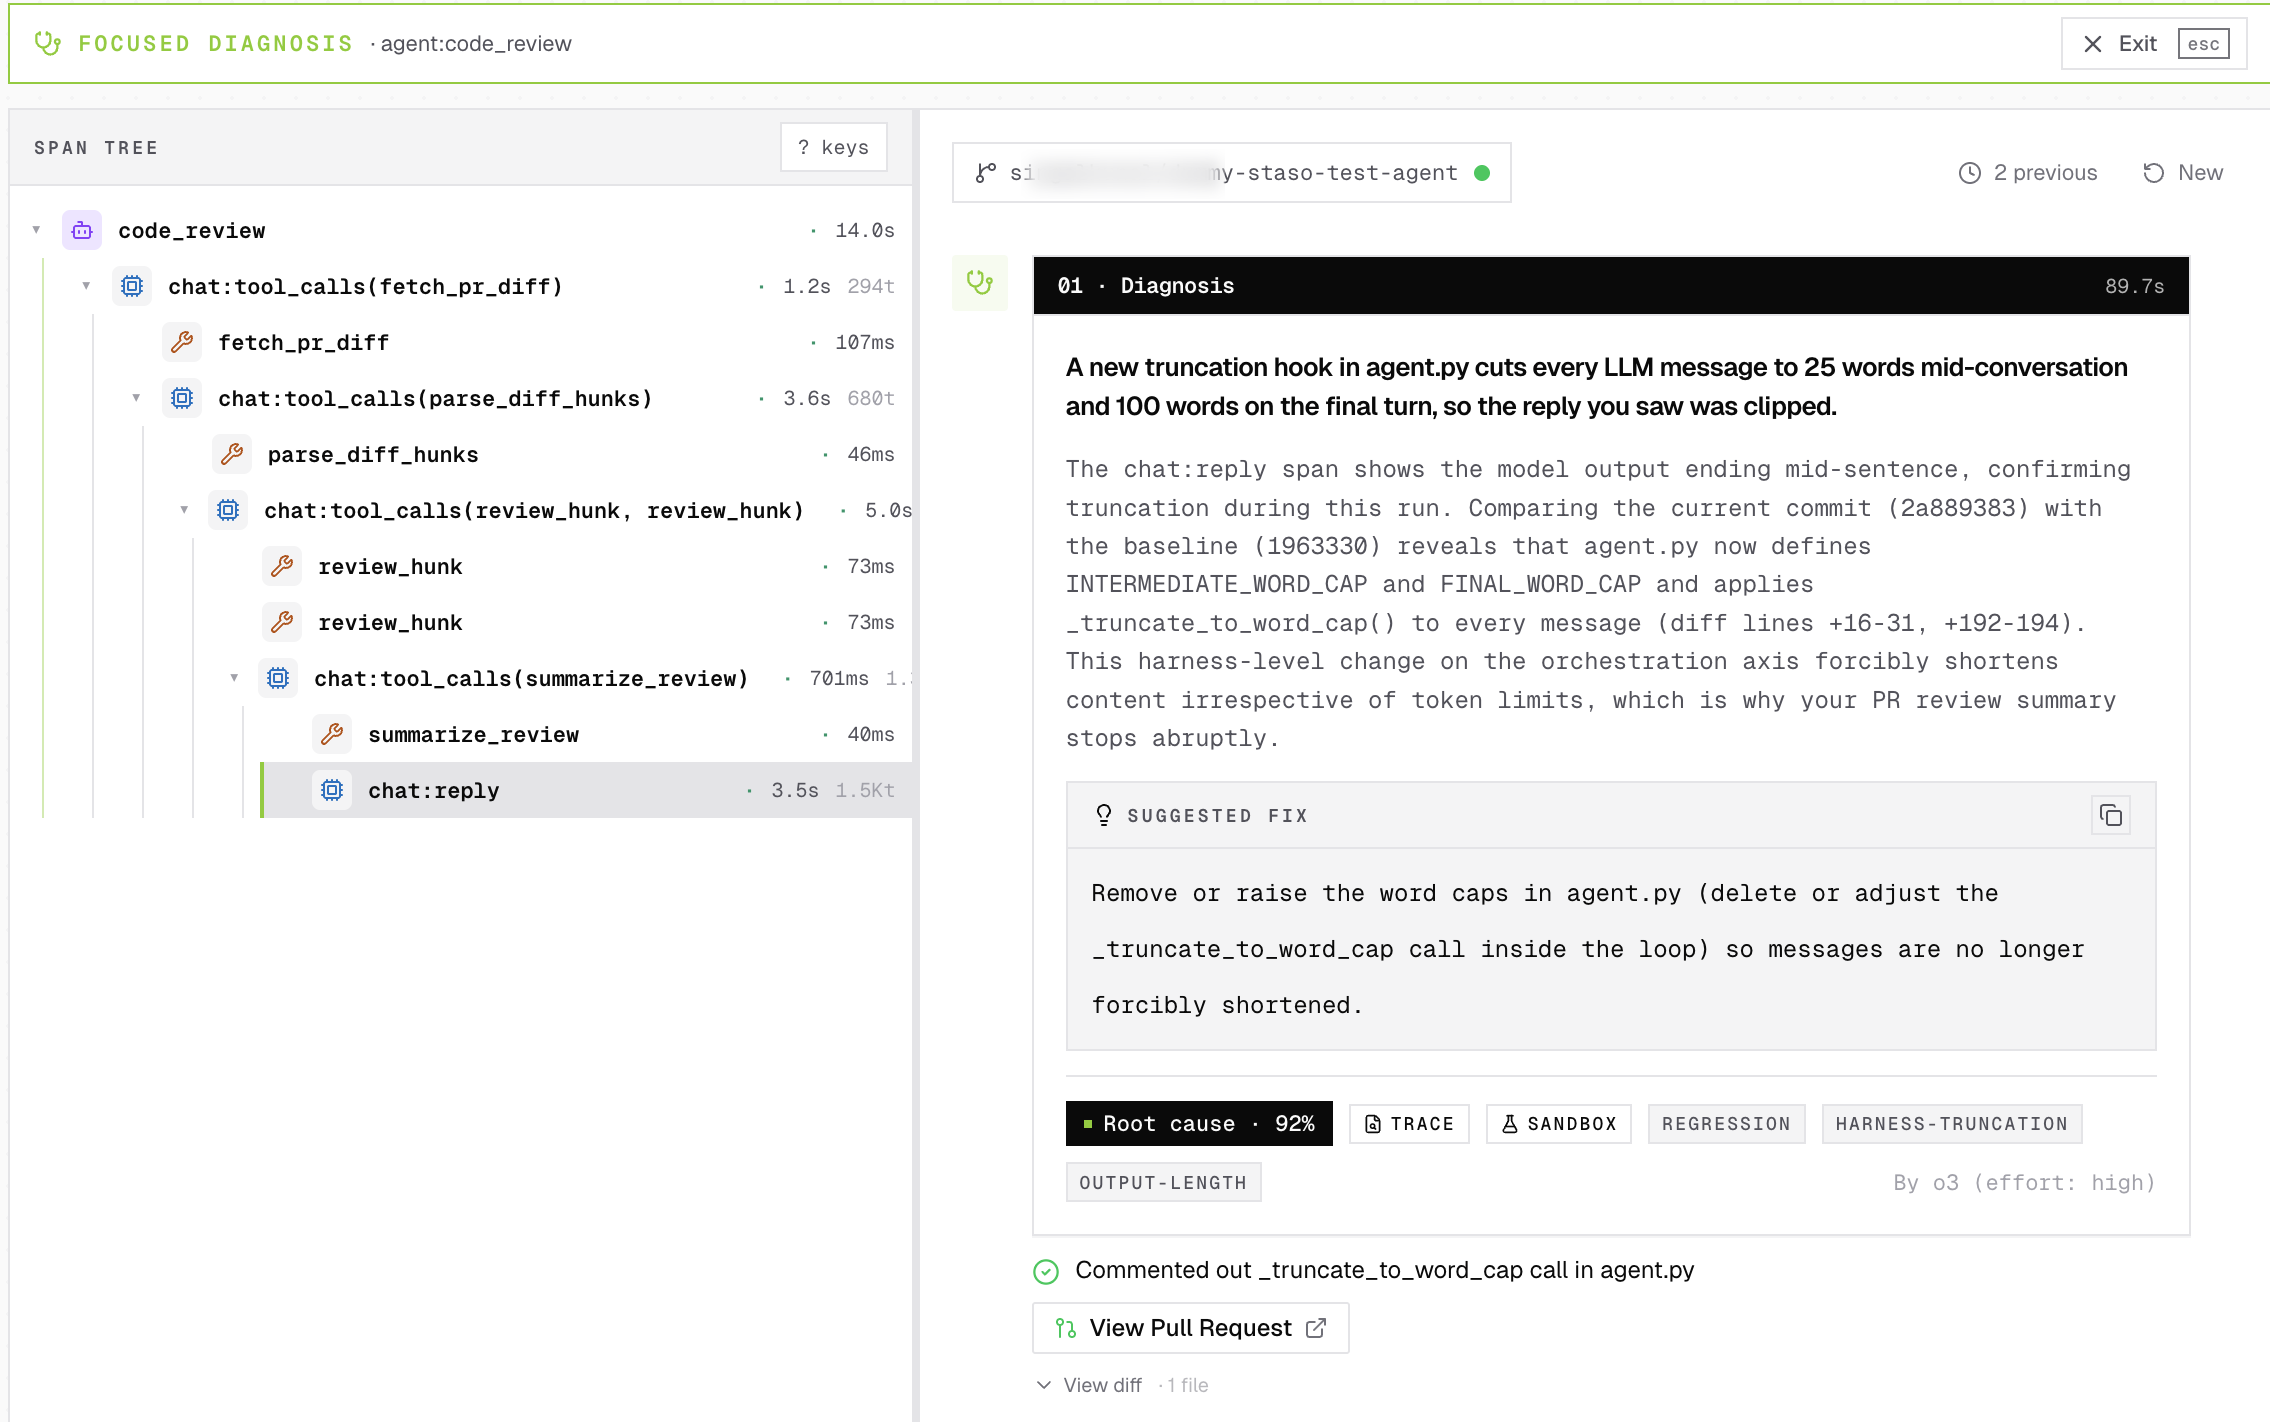This screenshot has height=1422, width=2270.
Task: Click the green completion checkmark near commented out fix
Action: pyautogui.click(x=1046, y=1270)
